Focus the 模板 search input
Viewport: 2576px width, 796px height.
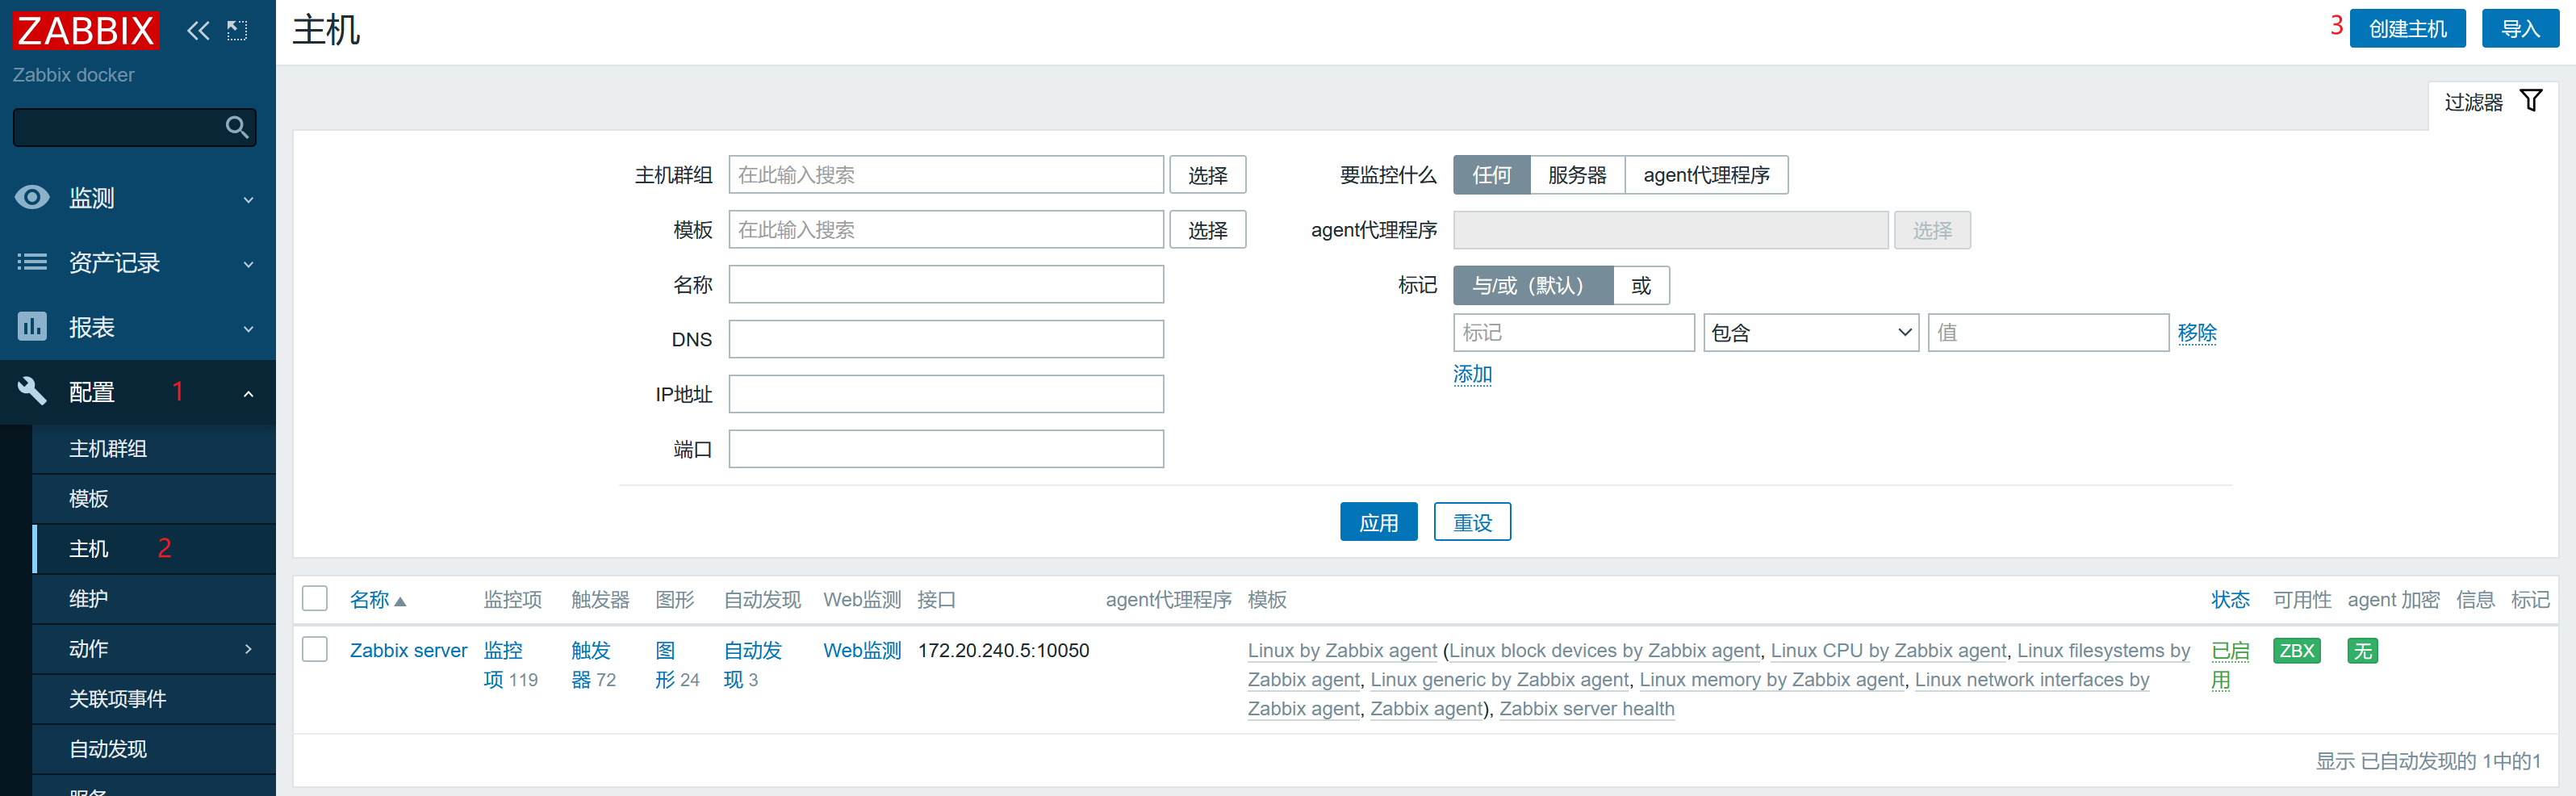(946, 230)
